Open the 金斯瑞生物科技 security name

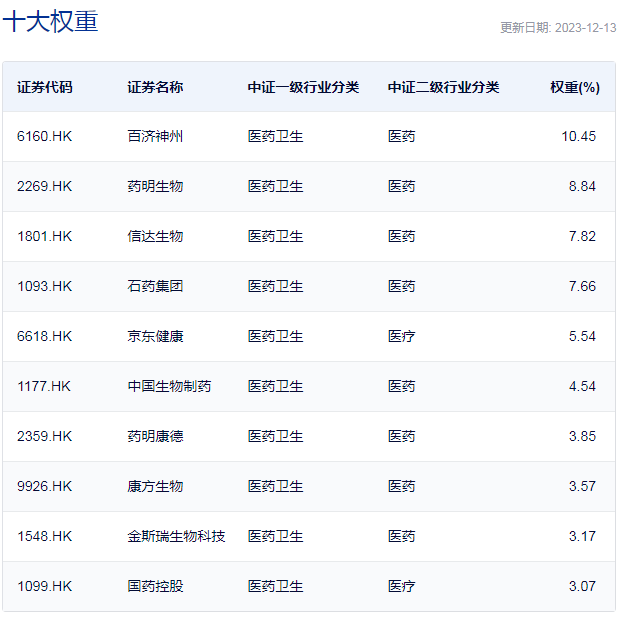click(x=176, y=536)
